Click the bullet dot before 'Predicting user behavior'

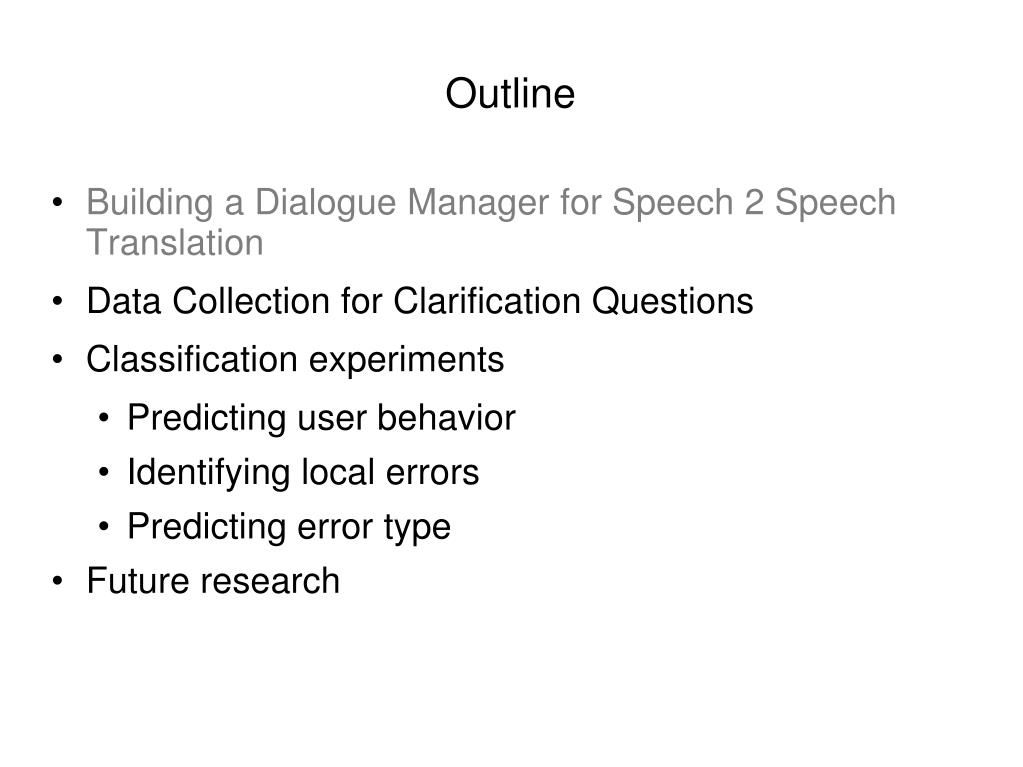104,418
